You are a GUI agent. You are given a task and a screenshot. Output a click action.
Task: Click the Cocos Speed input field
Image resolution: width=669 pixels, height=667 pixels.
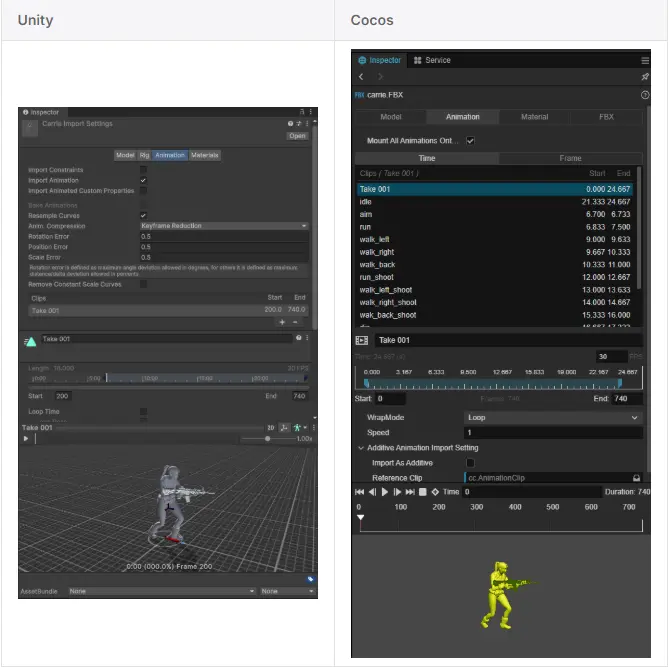553,433
